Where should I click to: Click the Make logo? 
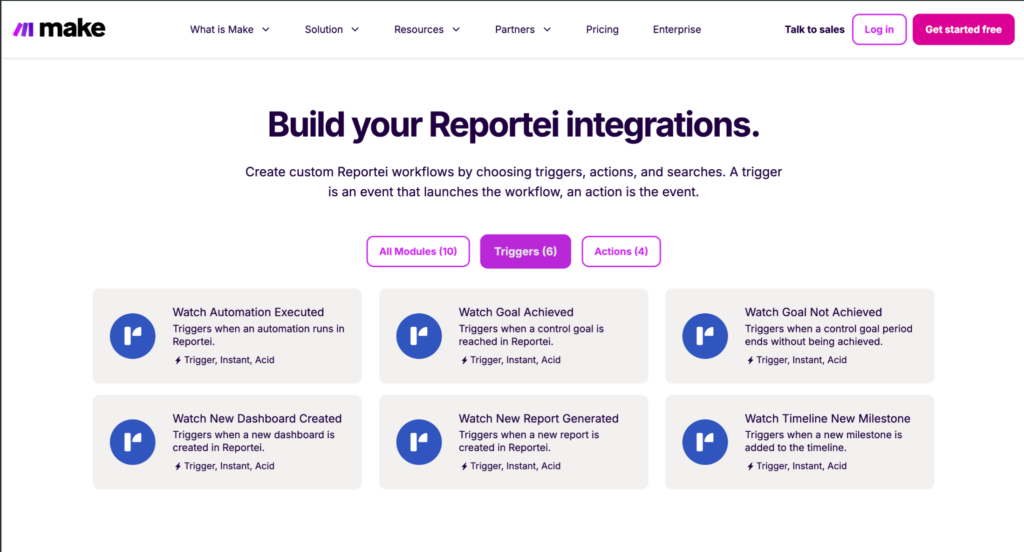59,29
